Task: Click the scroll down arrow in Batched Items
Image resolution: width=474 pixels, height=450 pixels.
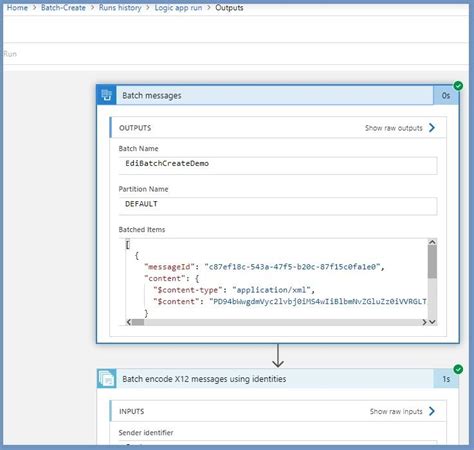Action: (432, 322)
